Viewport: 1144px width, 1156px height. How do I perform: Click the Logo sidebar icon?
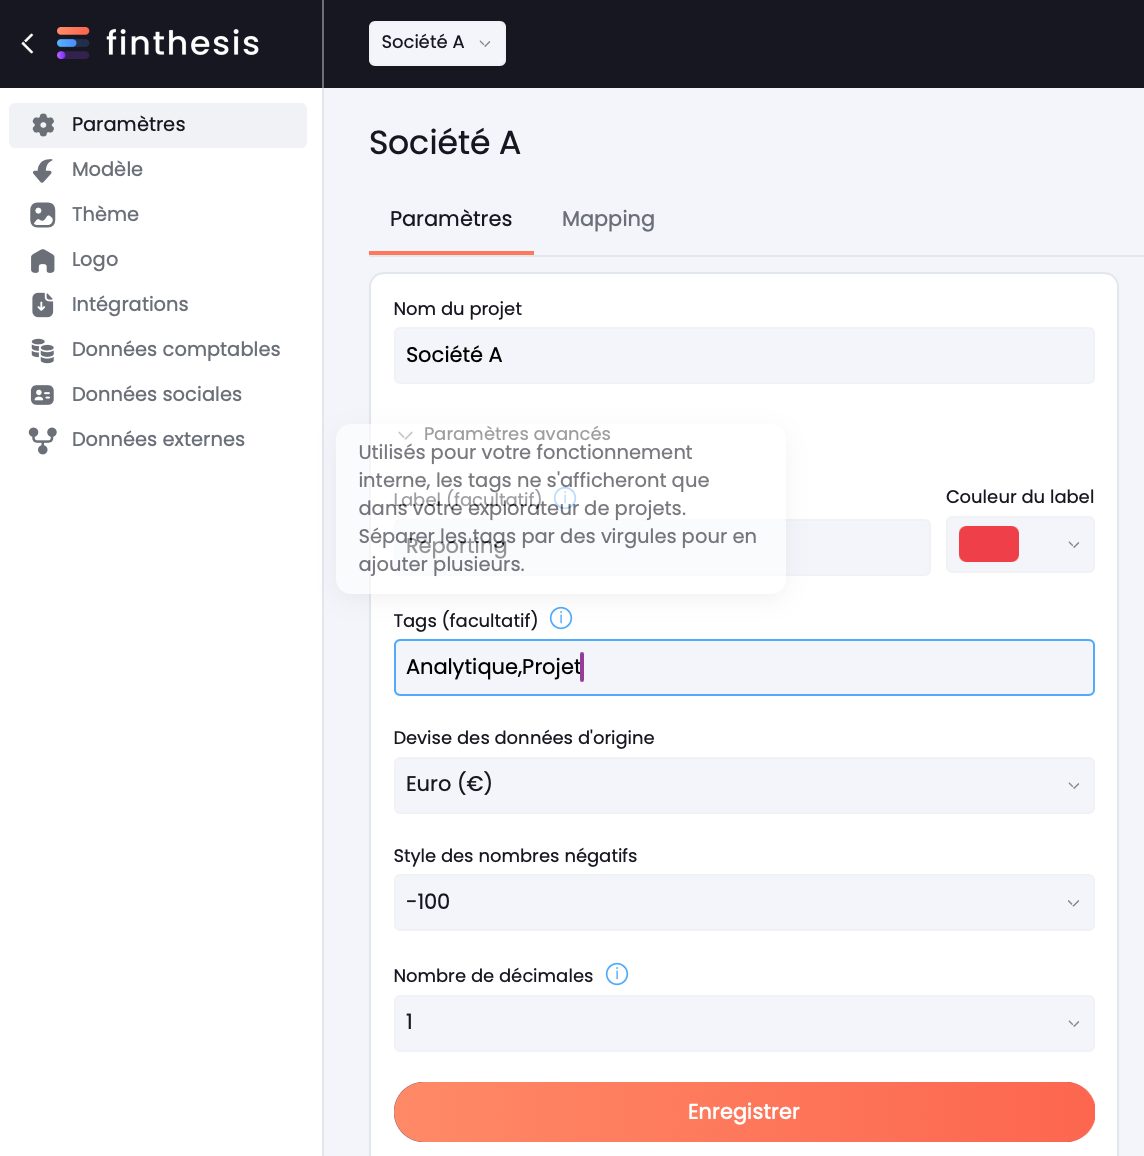[43, 260]
